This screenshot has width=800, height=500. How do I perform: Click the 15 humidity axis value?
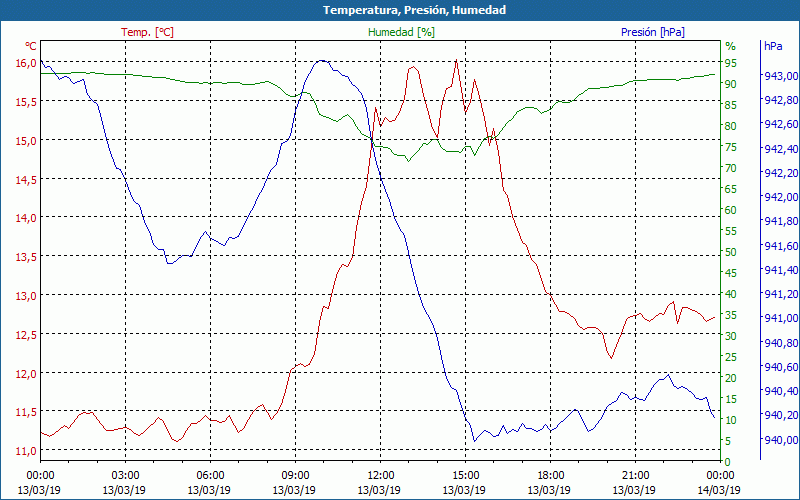click(x=731, y=398)
